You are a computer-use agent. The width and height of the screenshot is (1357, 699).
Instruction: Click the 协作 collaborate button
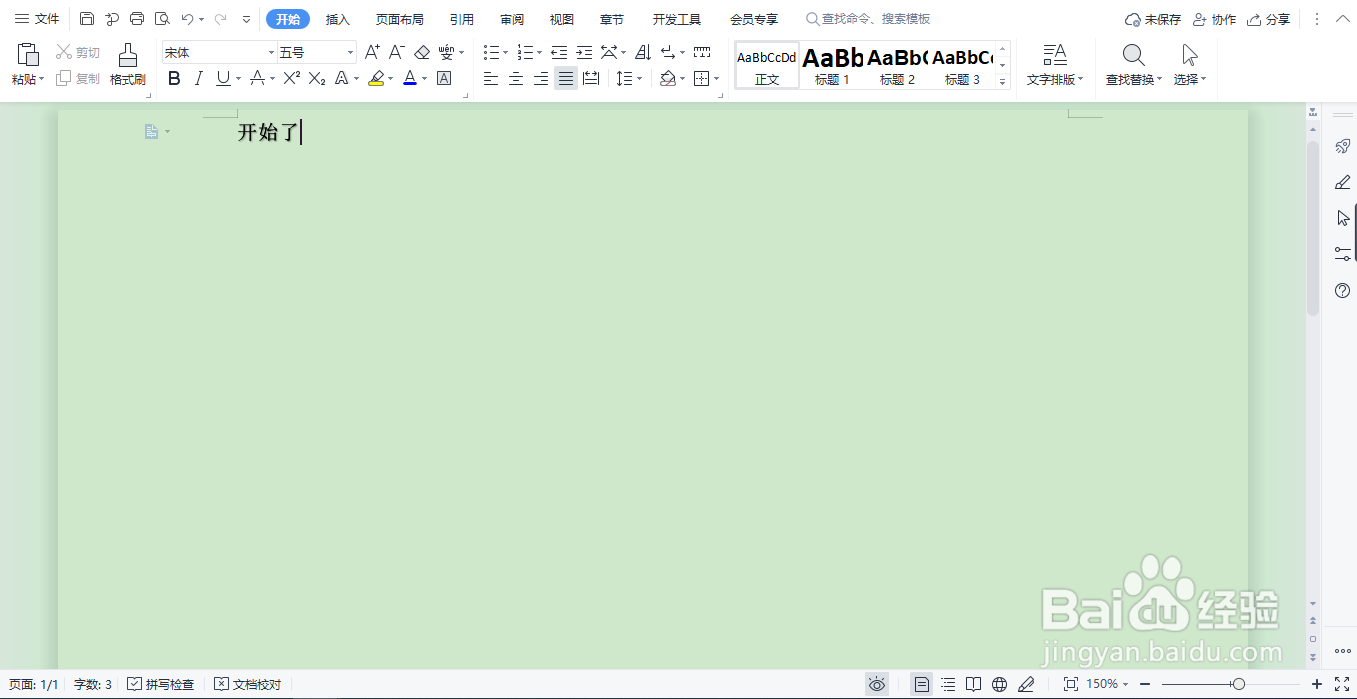[x=1214, y=19]
